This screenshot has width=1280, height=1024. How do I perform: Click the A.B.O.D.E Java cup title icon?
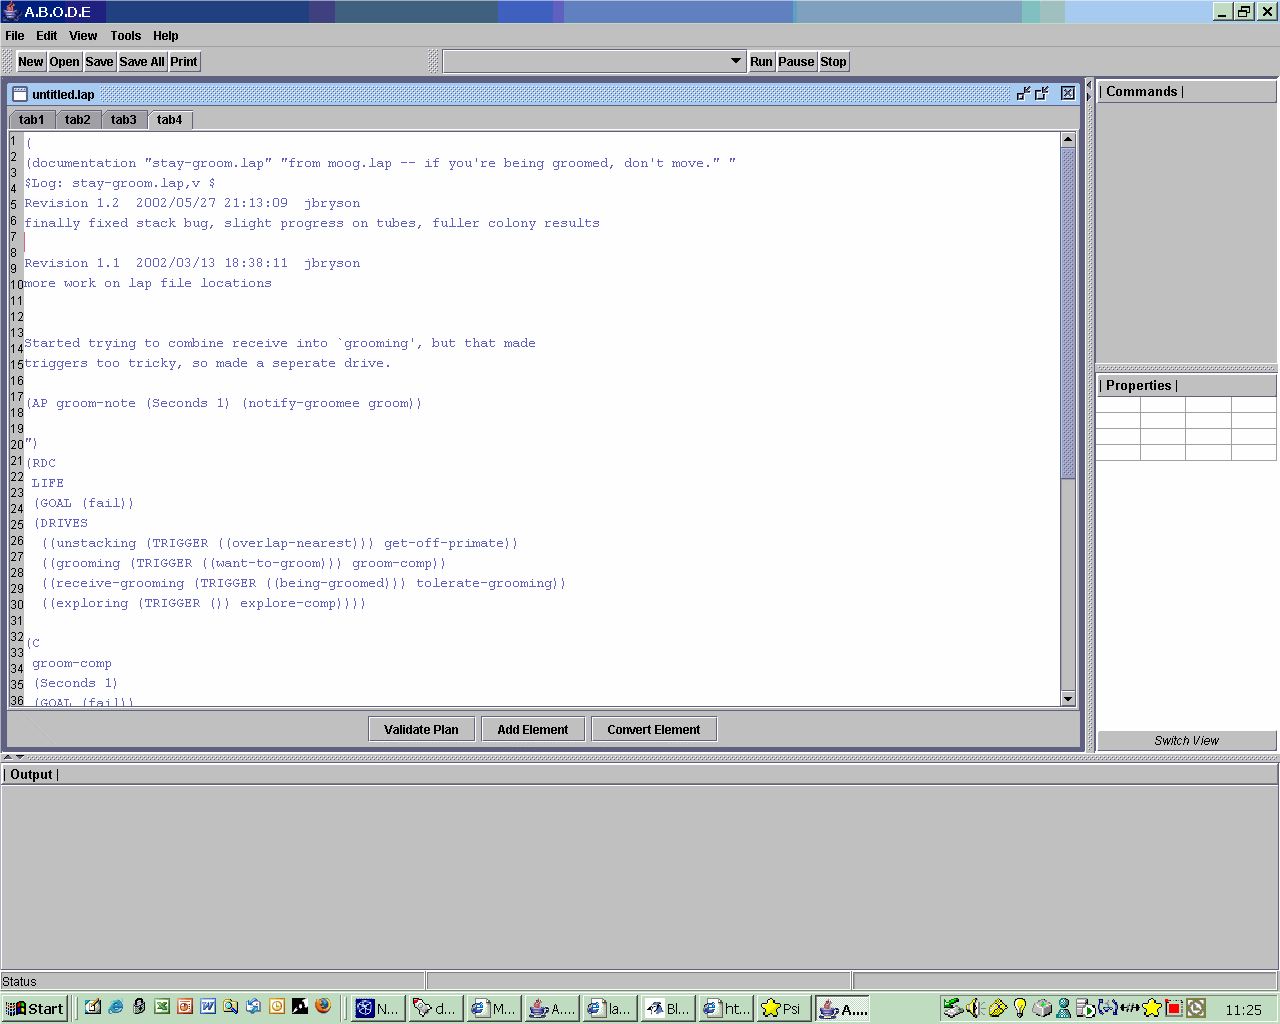pyautogui.click(x=11, y=12)
